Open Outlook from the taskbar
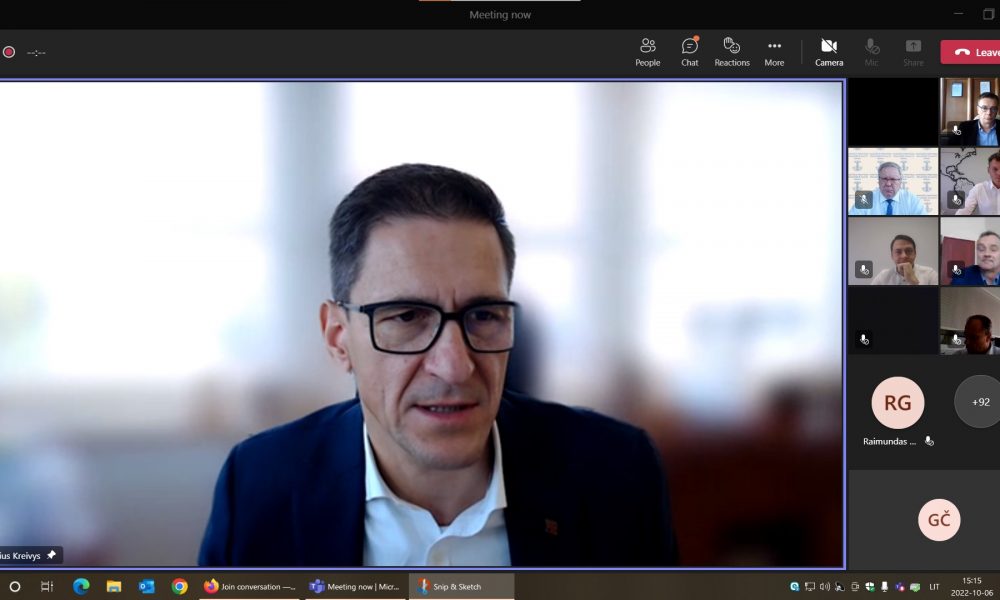Image resolution: width=1000 pixels, height=600 pixels. click(147, 586)
